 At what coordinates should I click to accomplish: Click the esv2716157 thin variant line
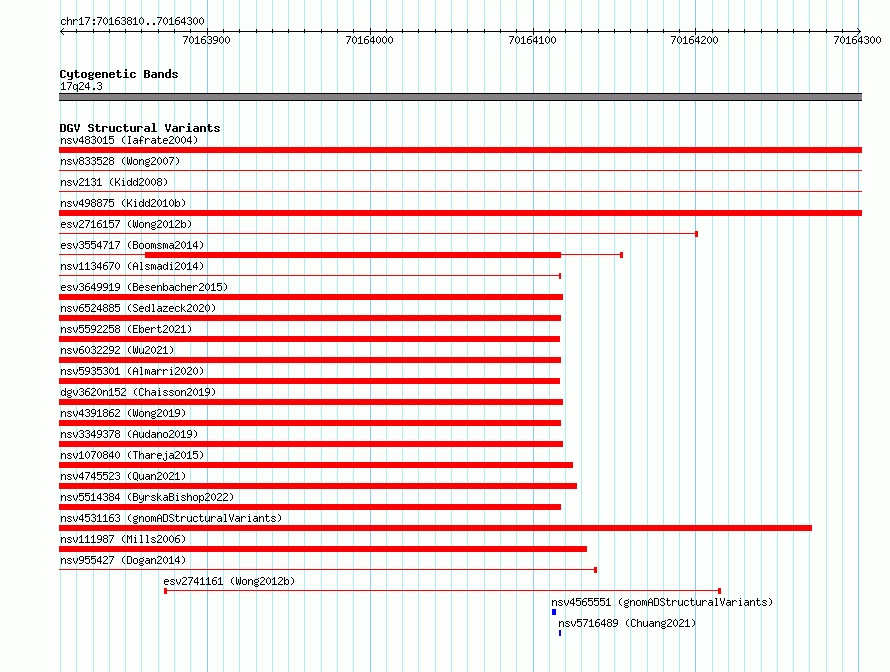(379, 234)
